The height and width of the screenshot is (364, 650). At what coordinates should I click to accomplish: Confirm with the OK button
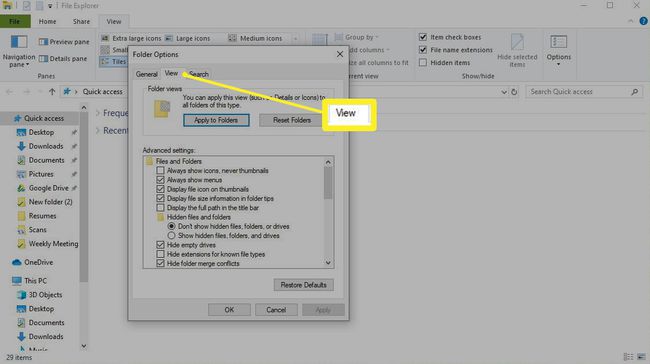pyautogui.click(x=229, y=310)
